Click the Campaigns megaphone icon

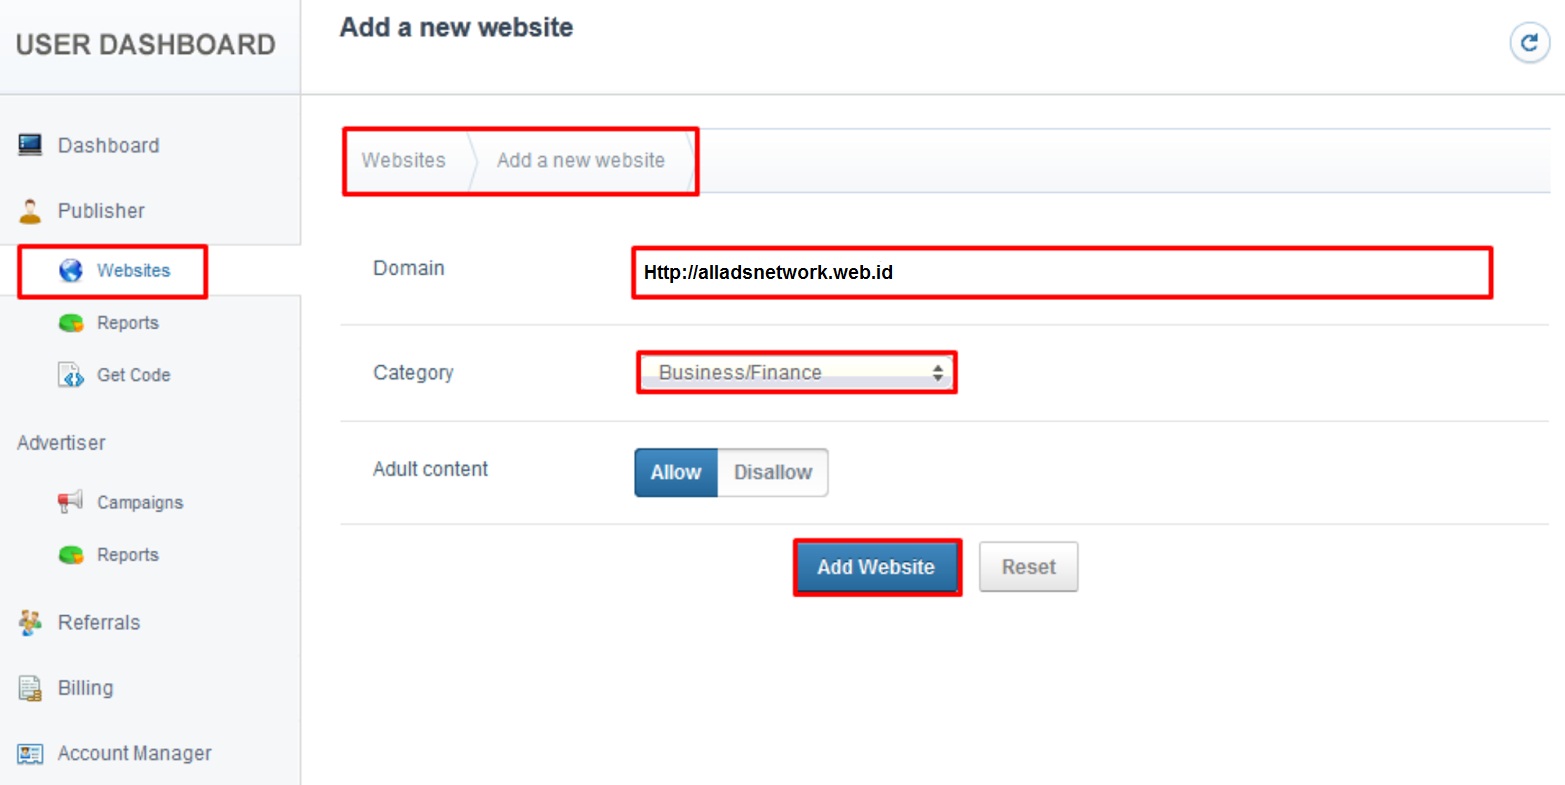click(70, 501)
